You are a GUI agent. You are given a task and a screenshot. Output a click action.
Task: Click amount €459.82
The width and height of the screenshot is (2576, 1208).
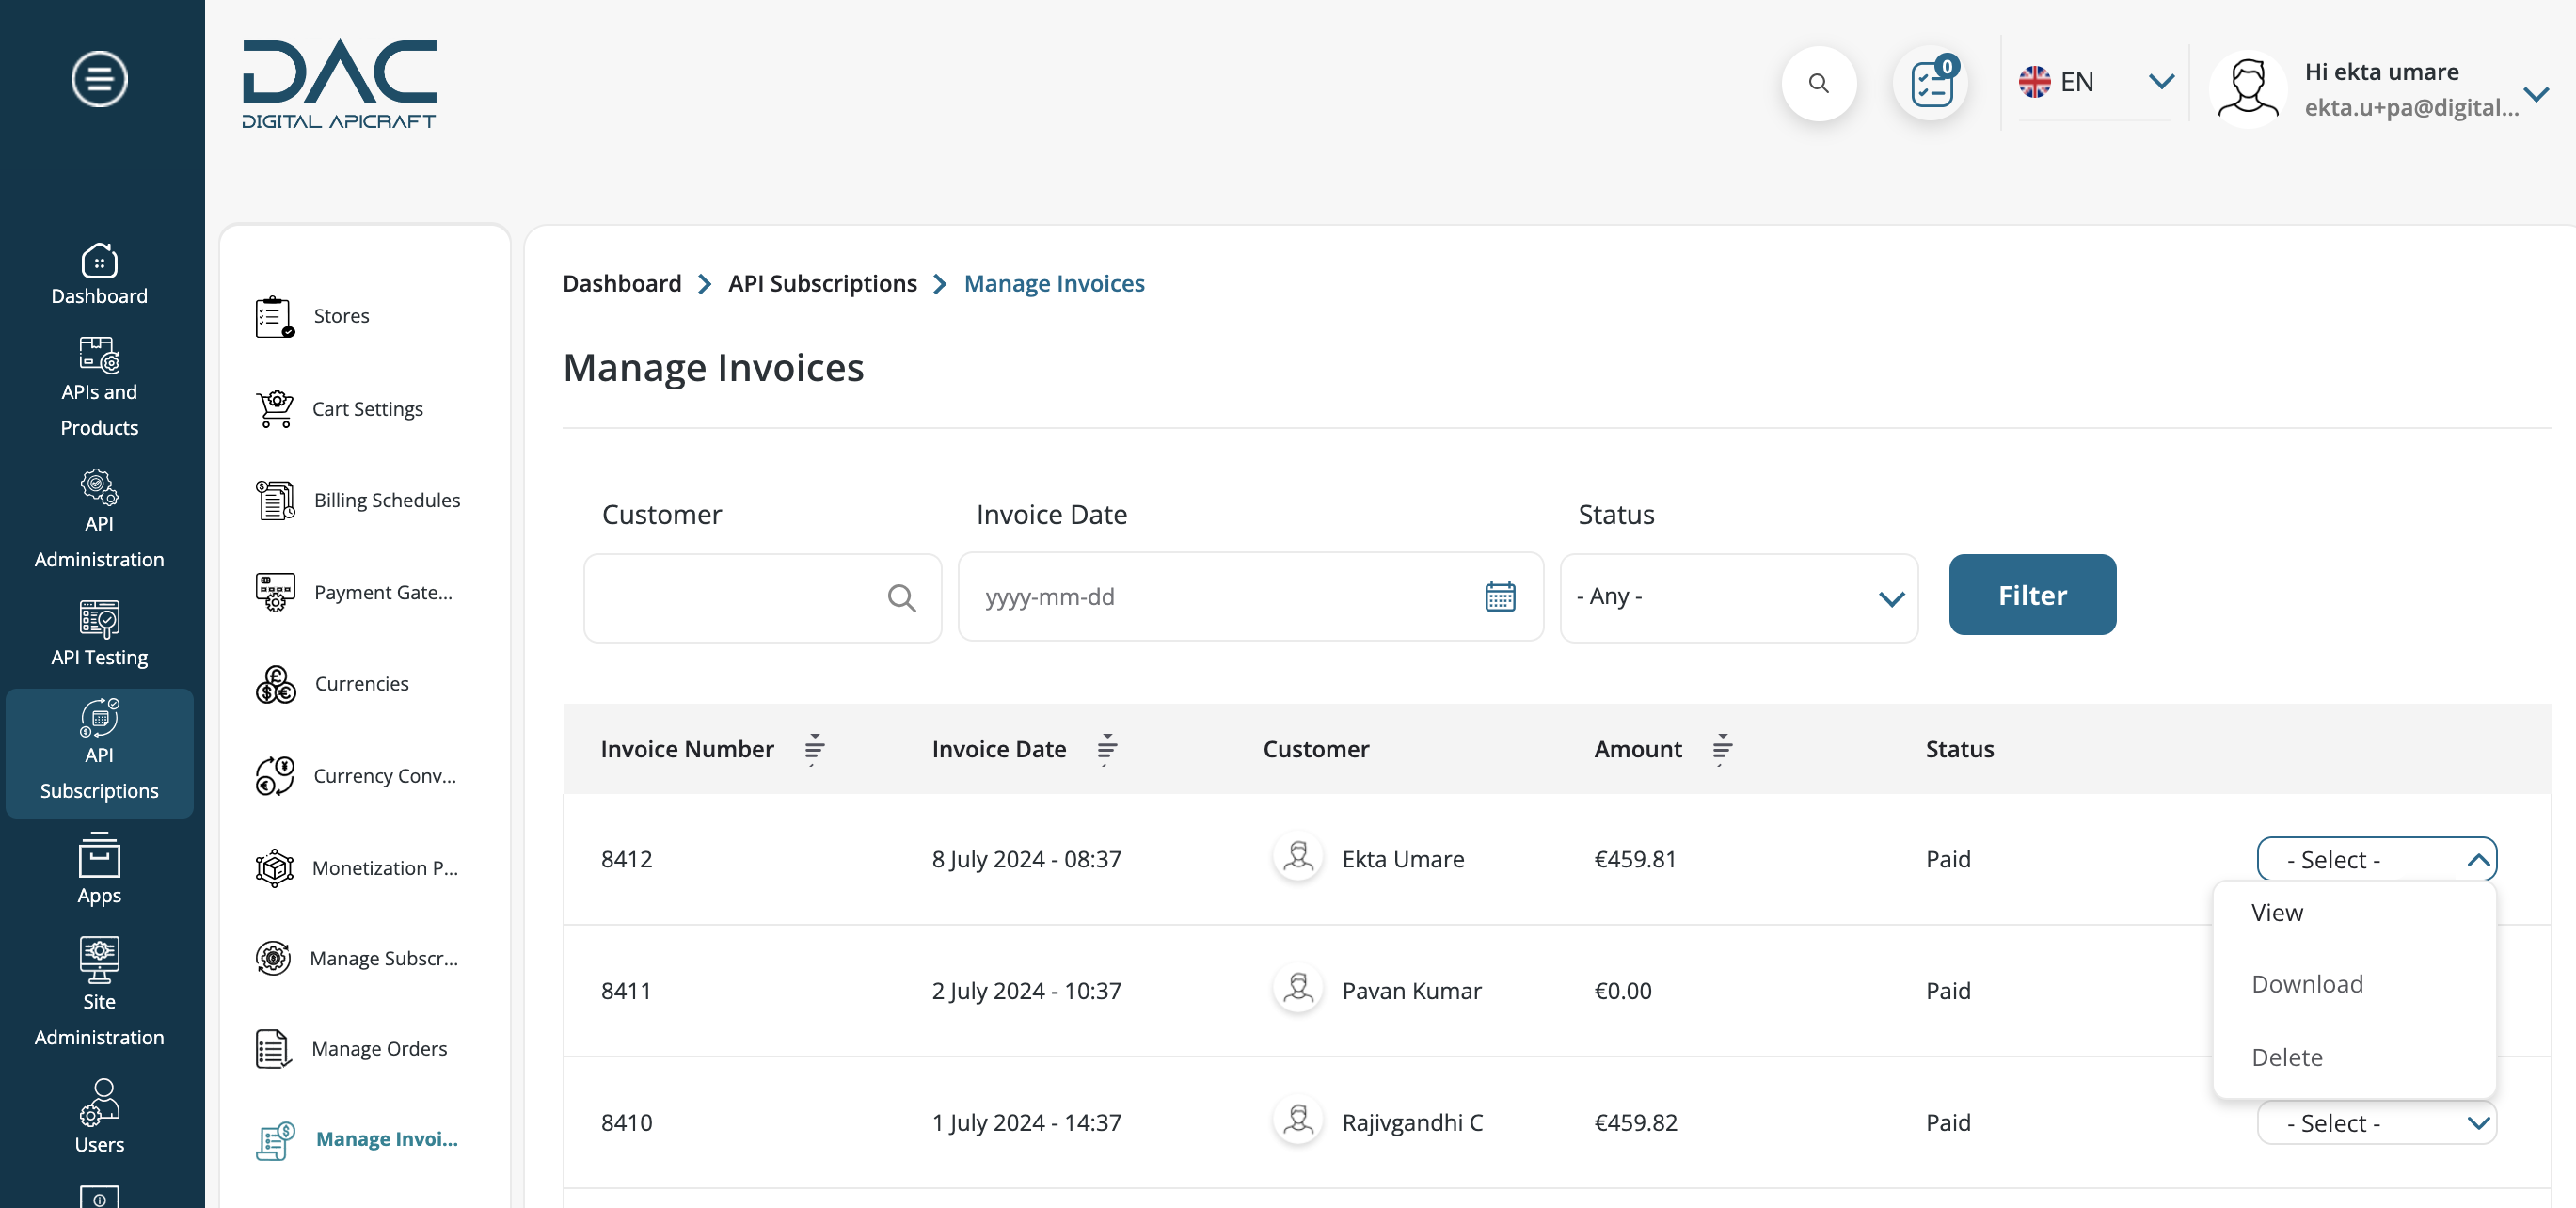click(1635, 1123)
